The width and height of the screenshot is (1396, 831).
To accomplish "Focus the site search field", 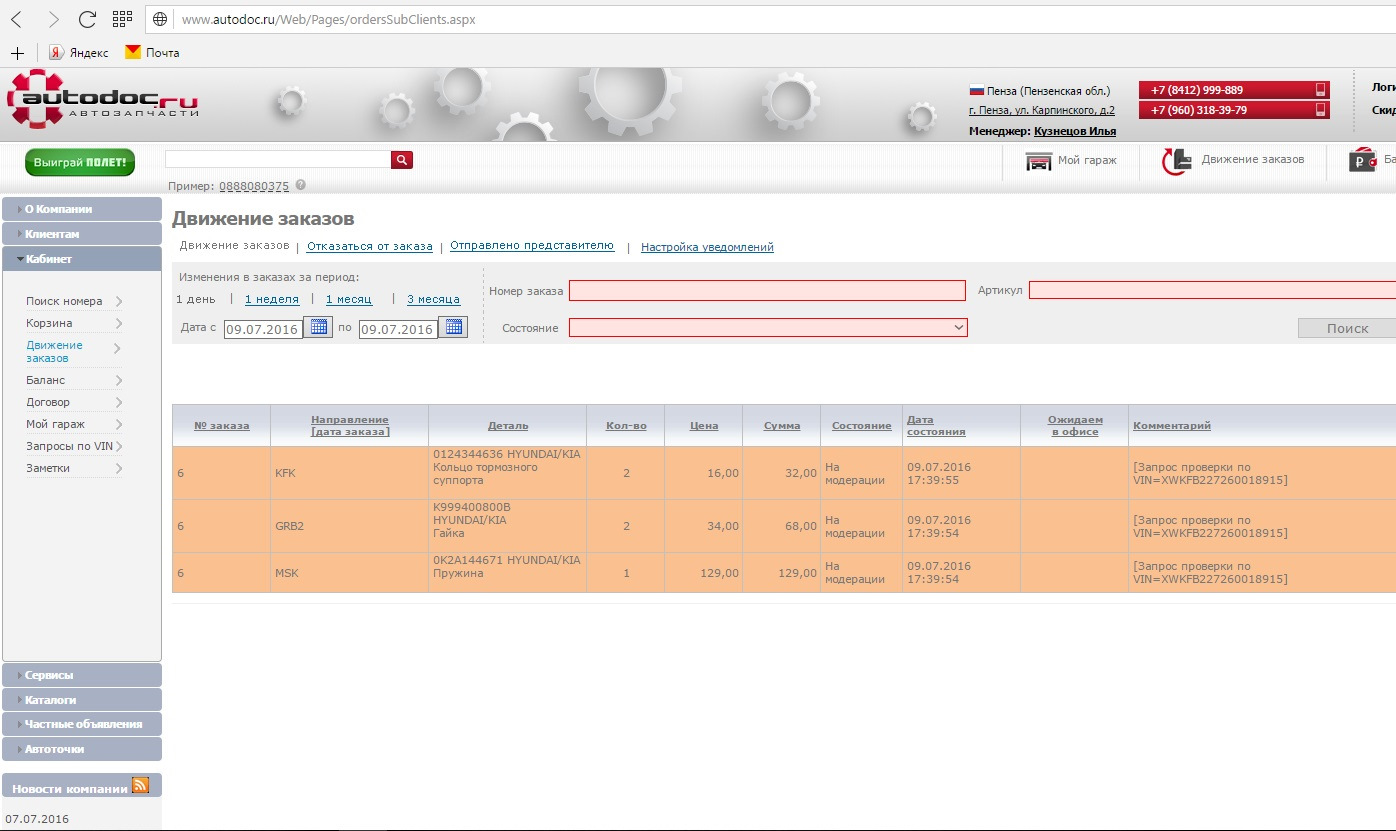I will [x=278, y=160].
